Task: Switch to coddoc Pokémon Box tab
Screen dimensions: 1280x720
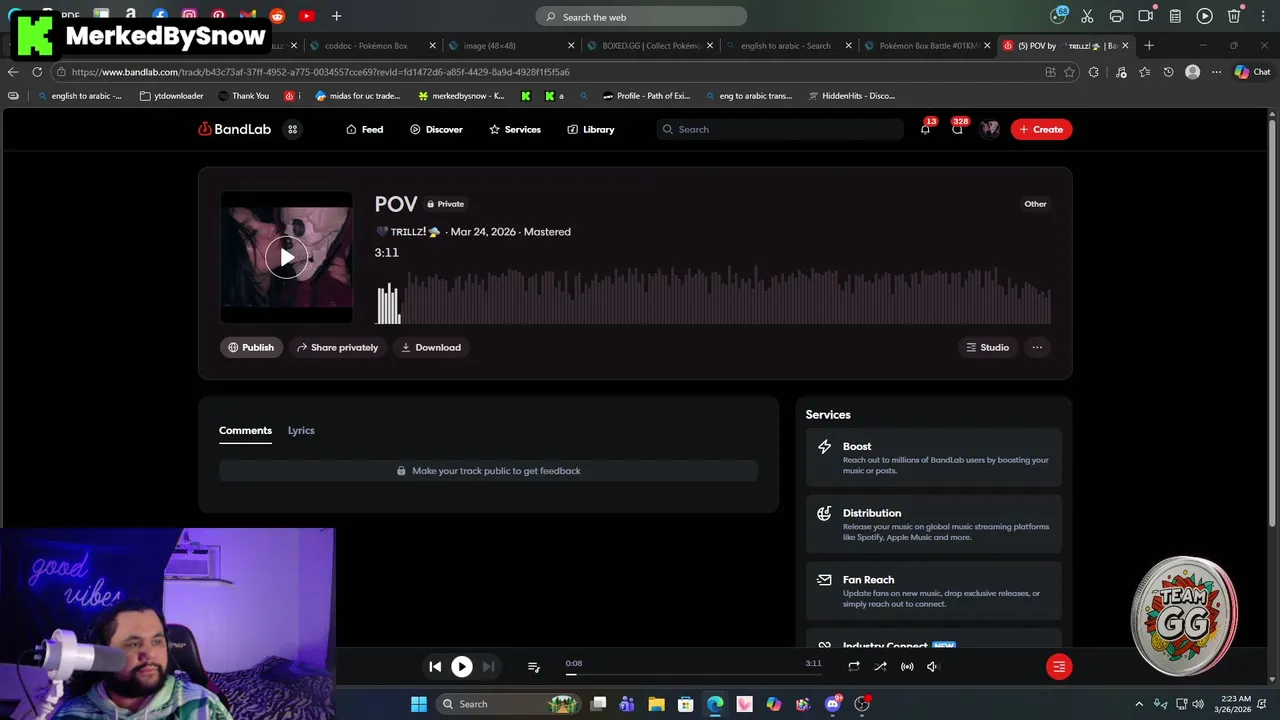Action: 373,45
